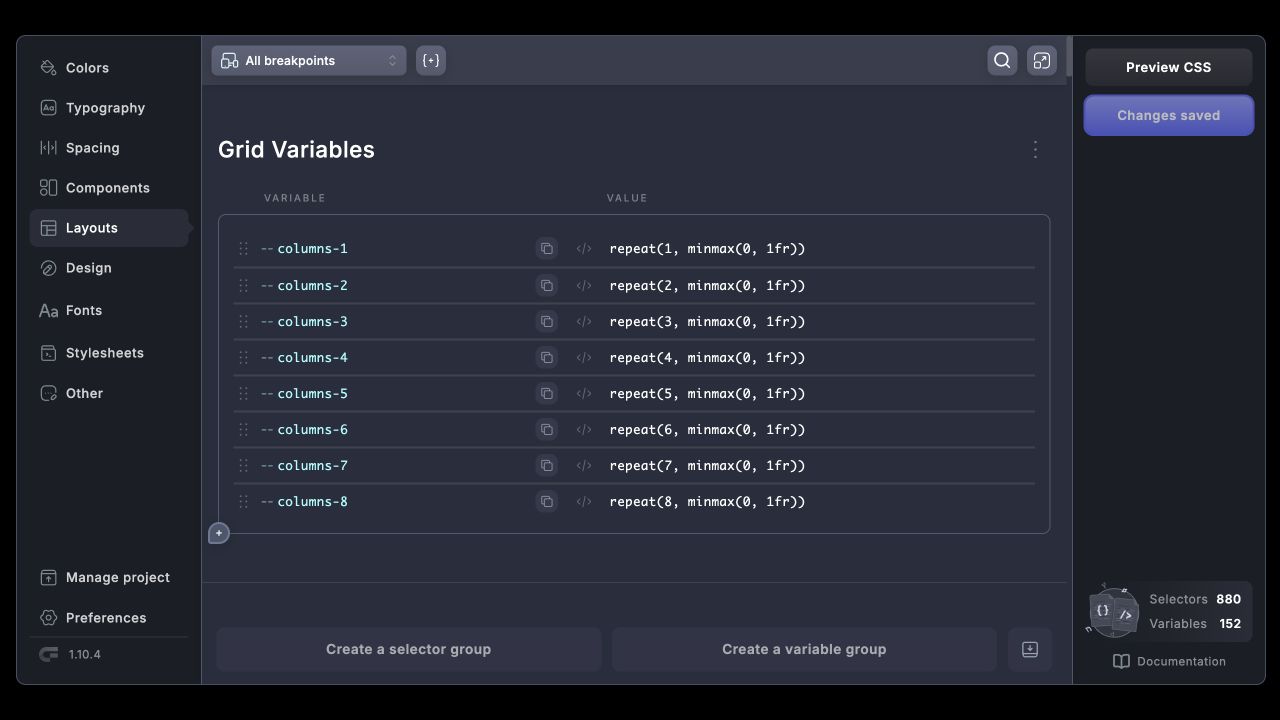1280x720 pixels.
Task: Open the Design section
Action: 109,268
